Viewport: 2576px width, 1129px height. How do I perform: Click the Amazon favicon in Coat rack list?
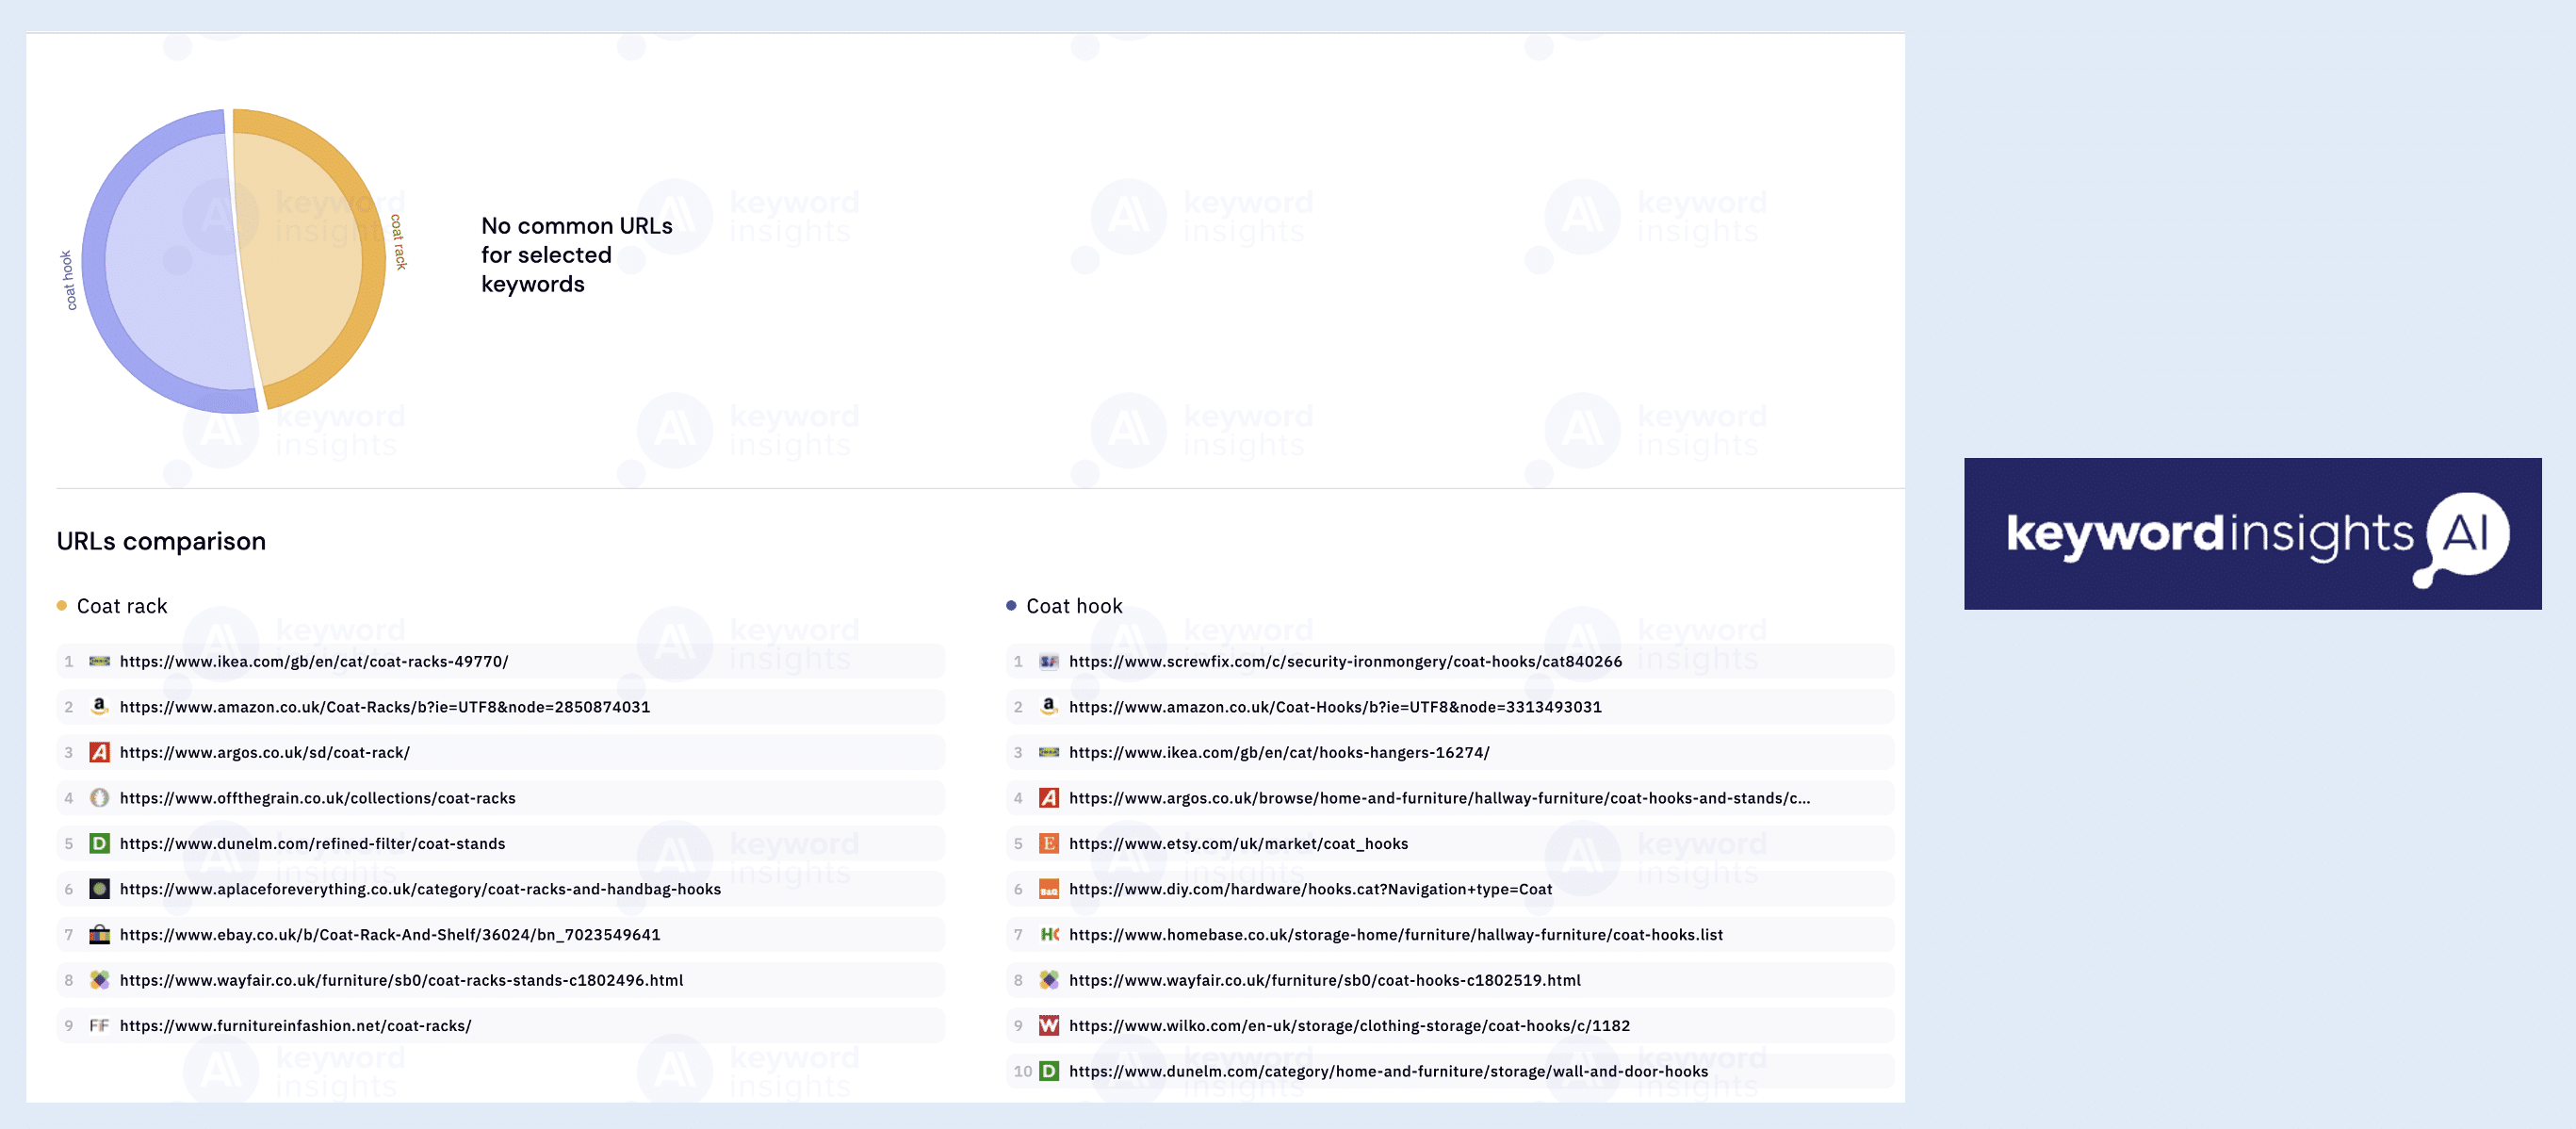point(100,707)
